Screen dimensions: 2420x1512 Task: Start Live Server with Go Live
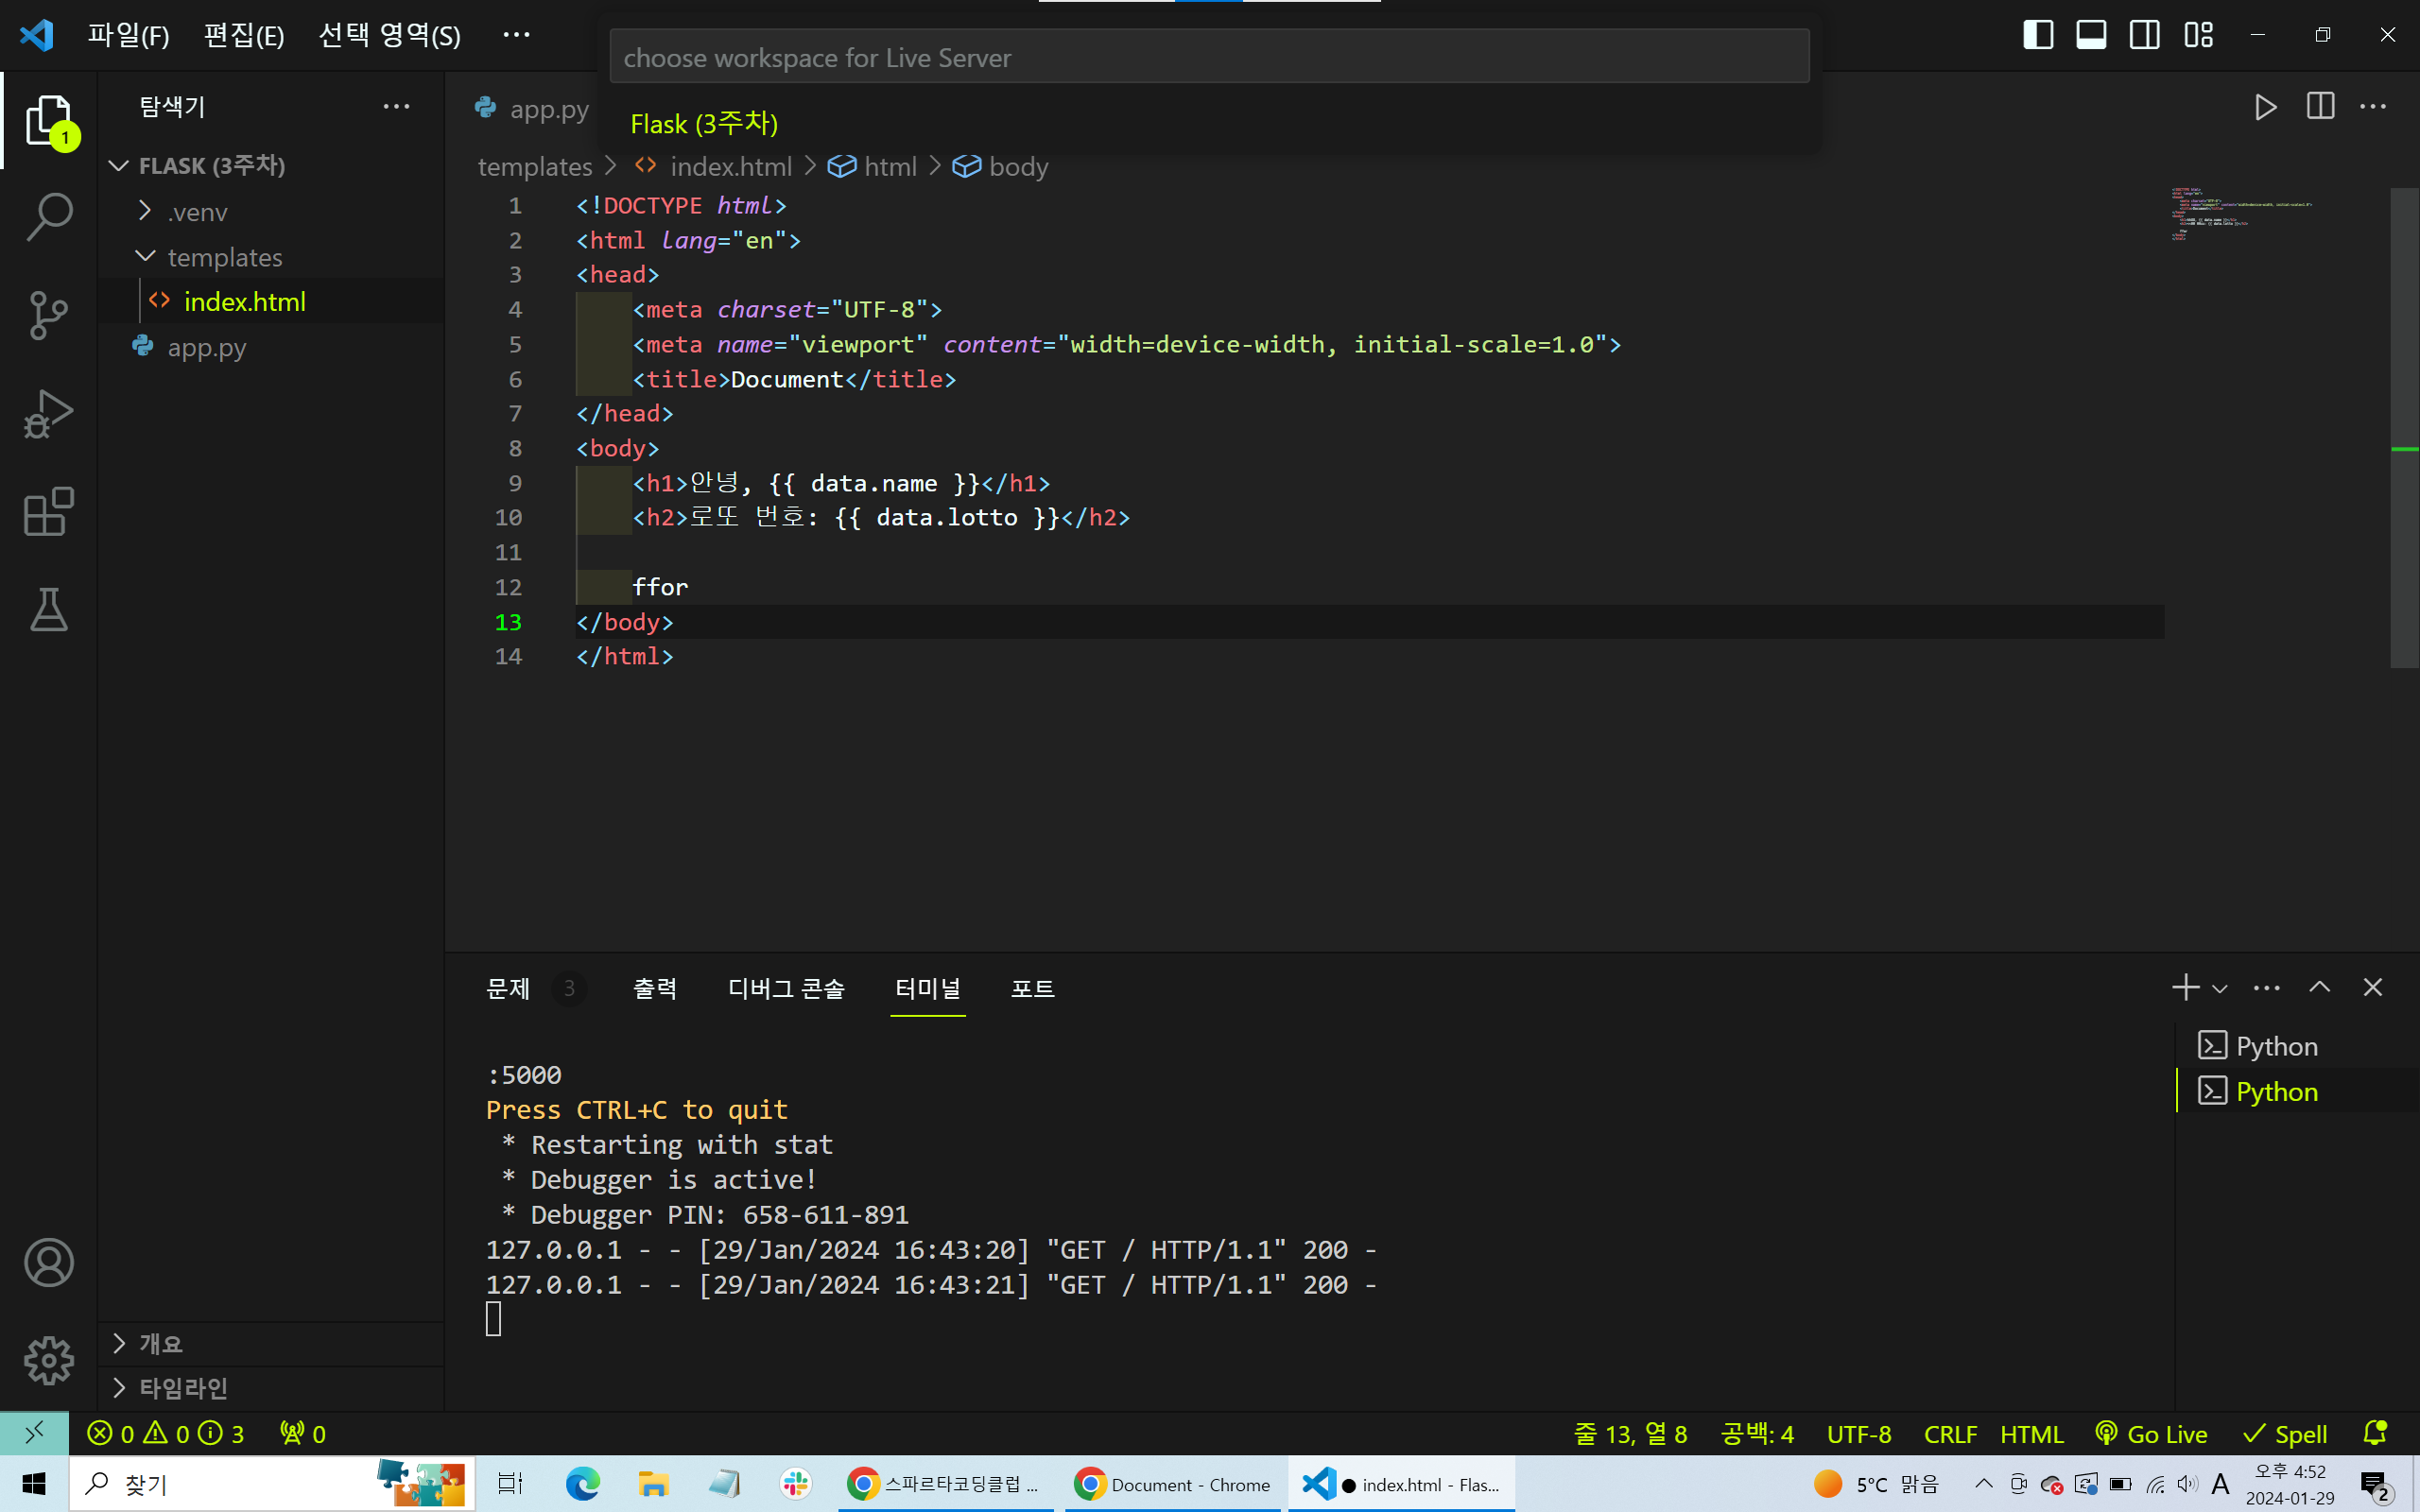2151,1434
